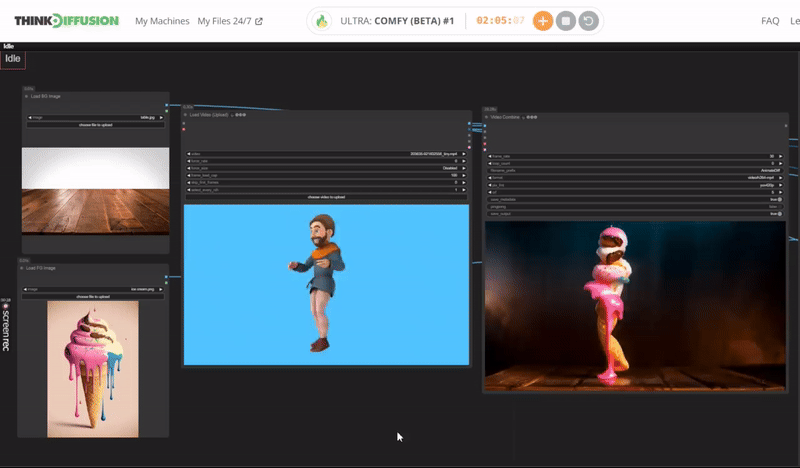Screen dimensions: 800x468
Task: Click the orange plus button in header
Action: pyautogui.click(x=542, y=21)
